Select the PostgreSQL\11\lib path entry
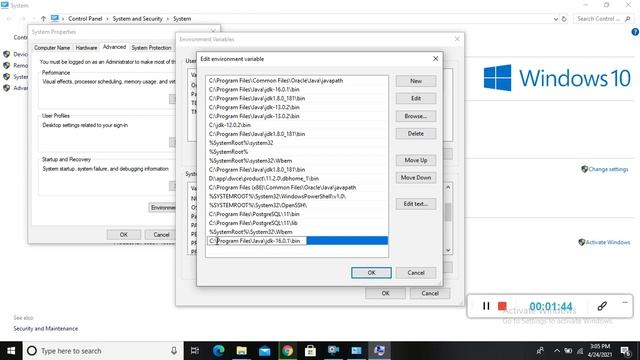Screen dimensions: 640x360 tap(297, 223)
